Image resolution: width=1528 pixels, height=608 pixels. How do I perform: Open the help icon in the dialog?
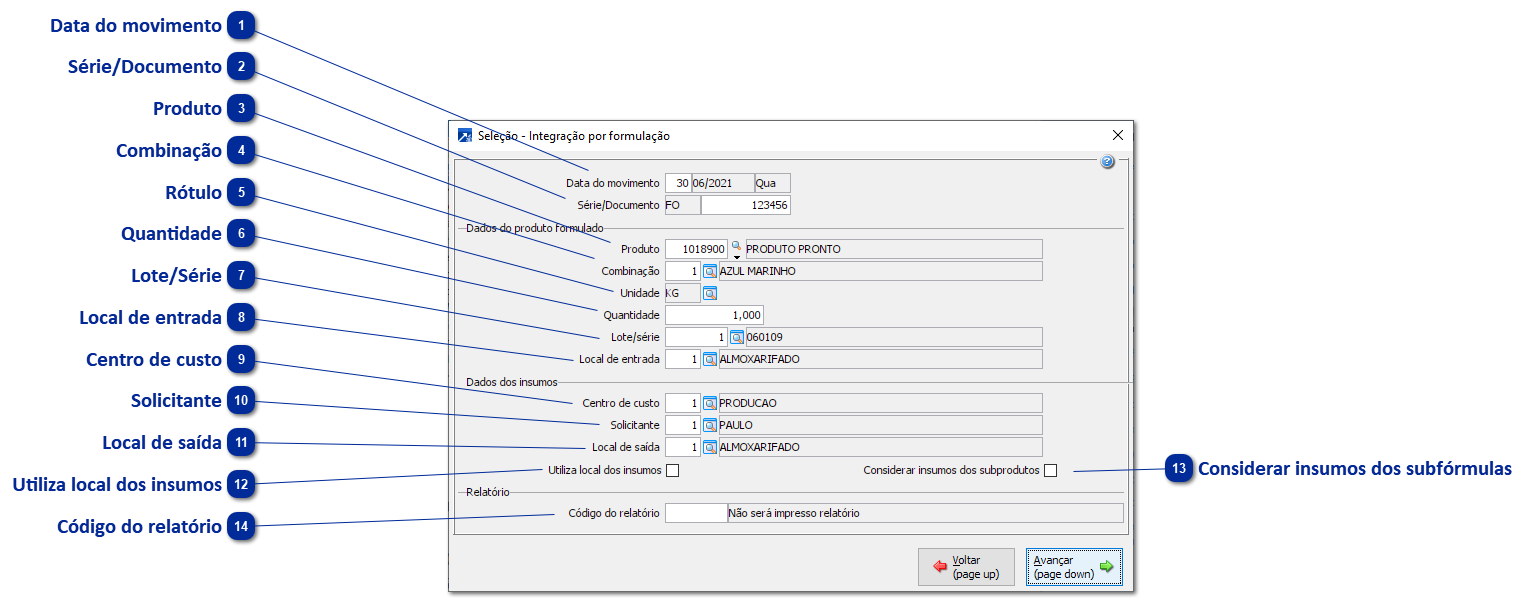point(1107,161)
